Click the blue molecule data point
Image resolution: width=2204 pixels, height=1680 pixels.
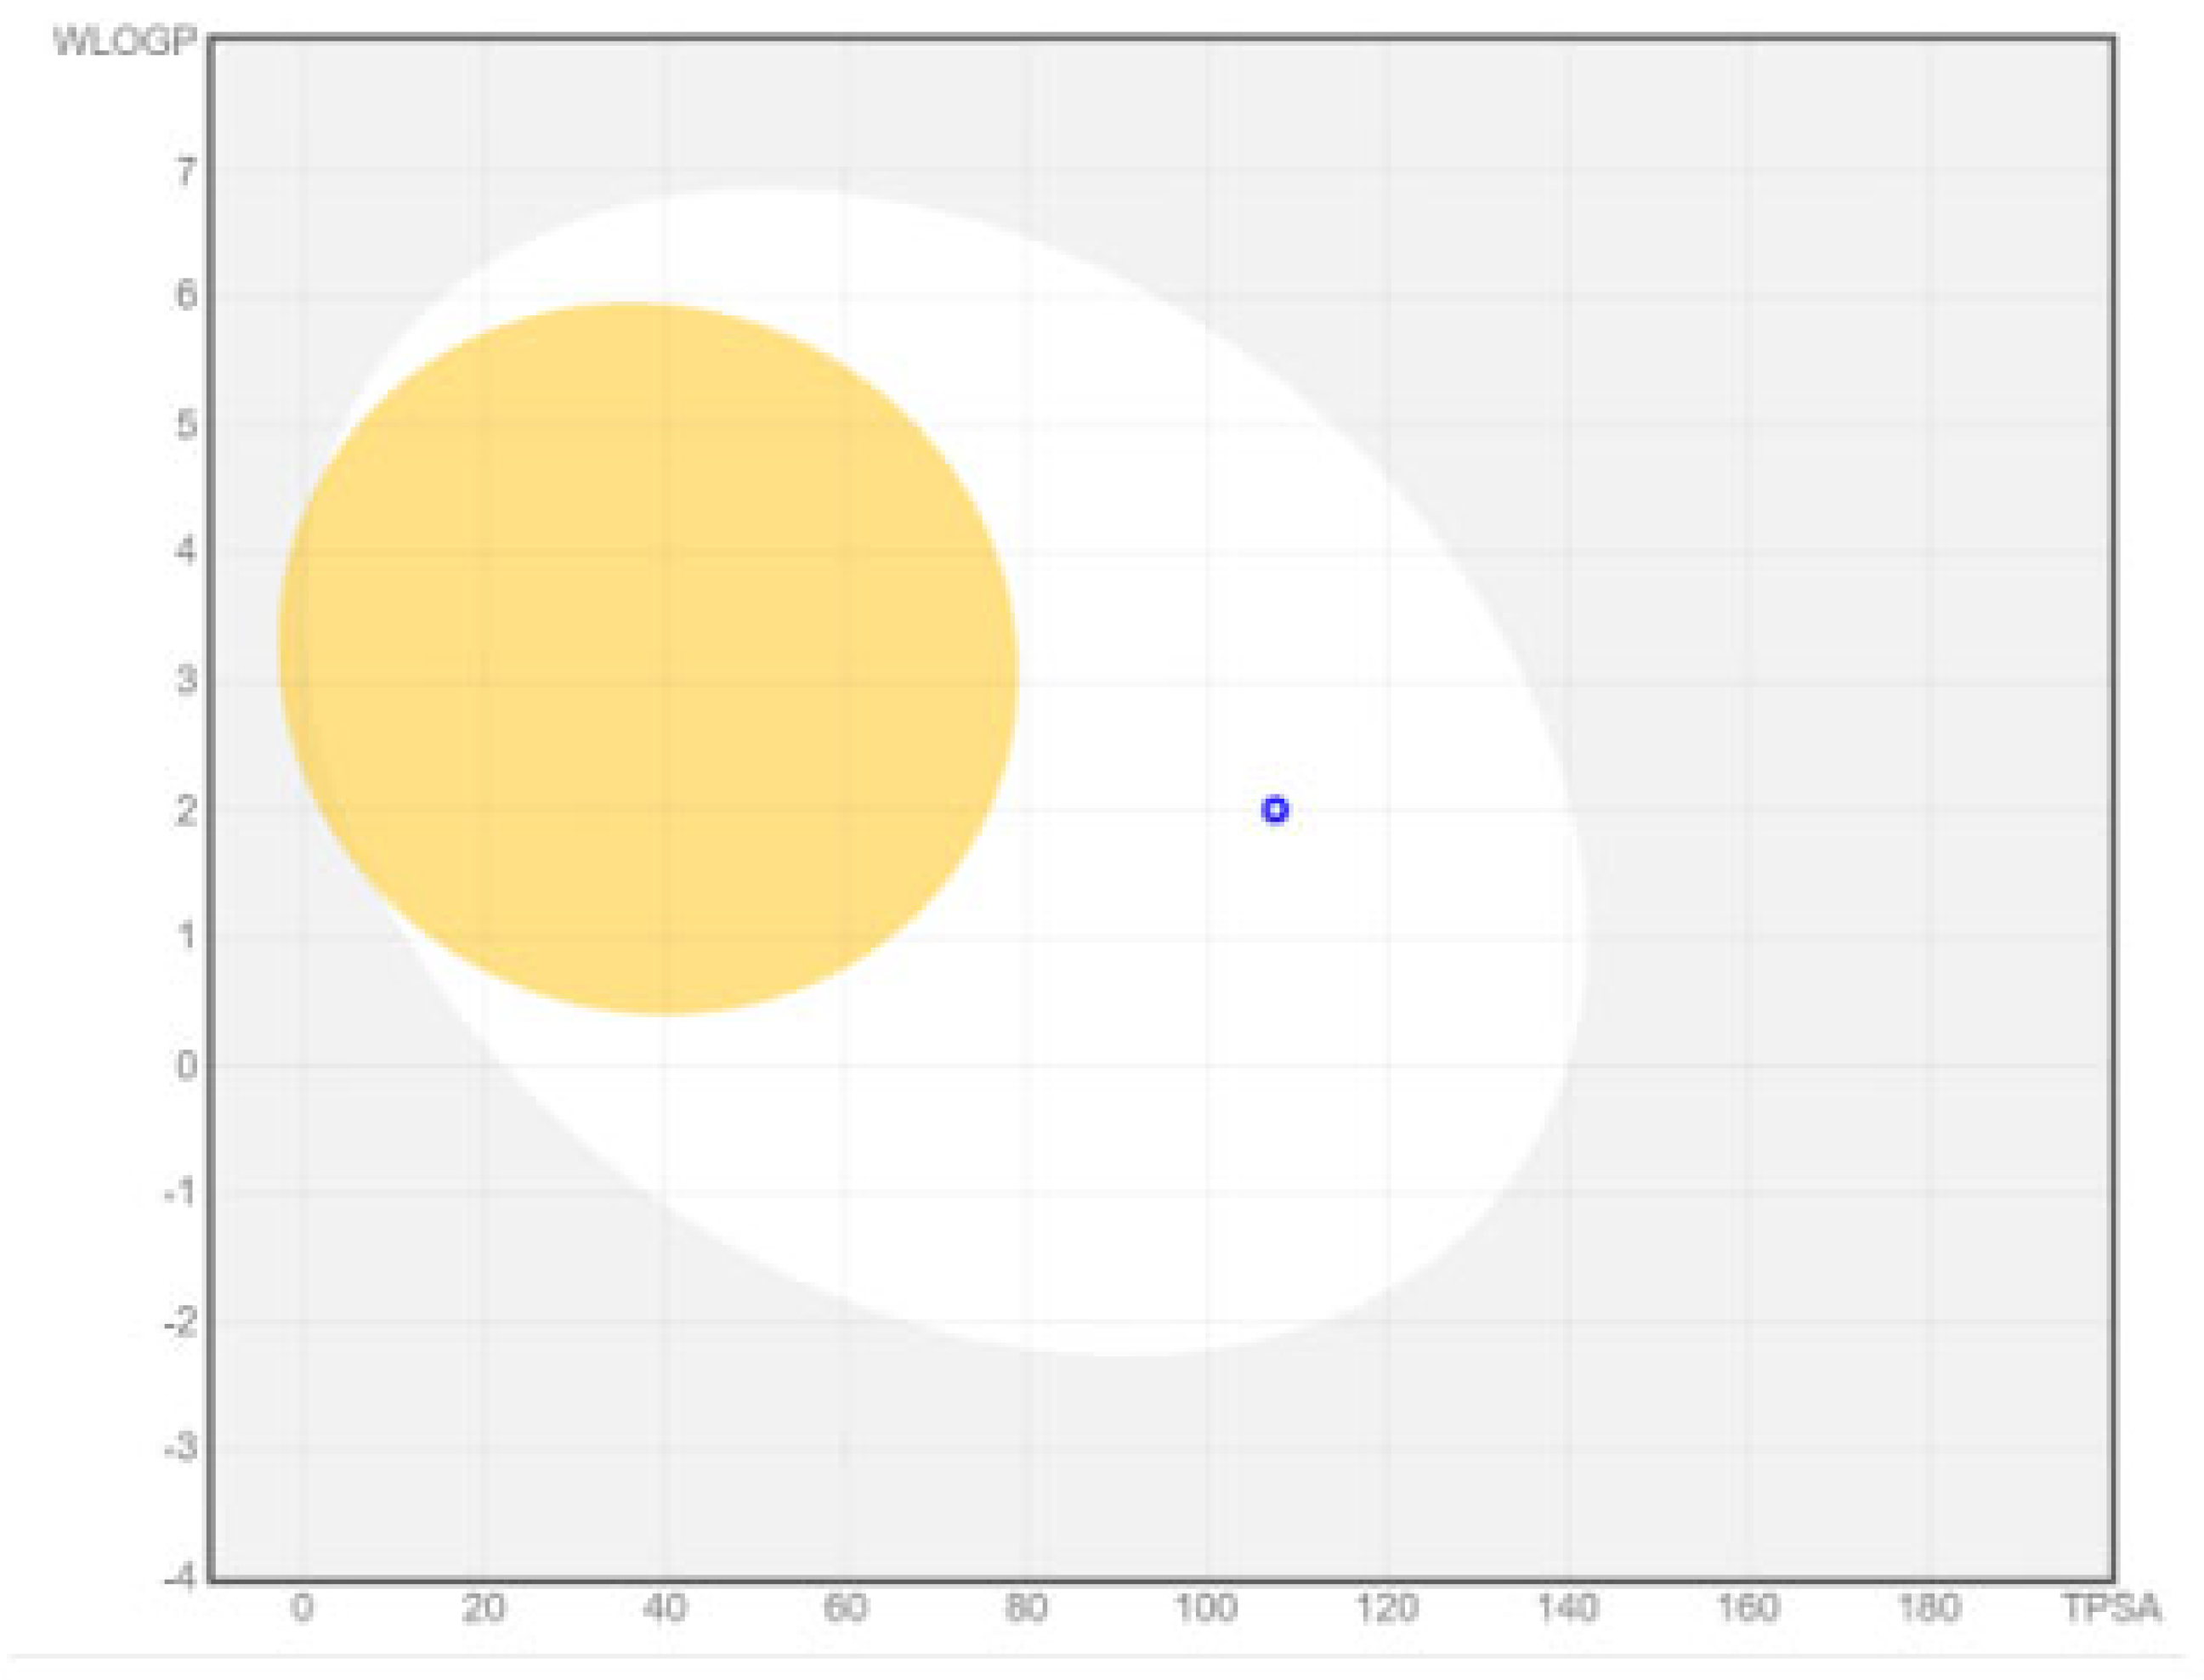[x=1274, y=810]
